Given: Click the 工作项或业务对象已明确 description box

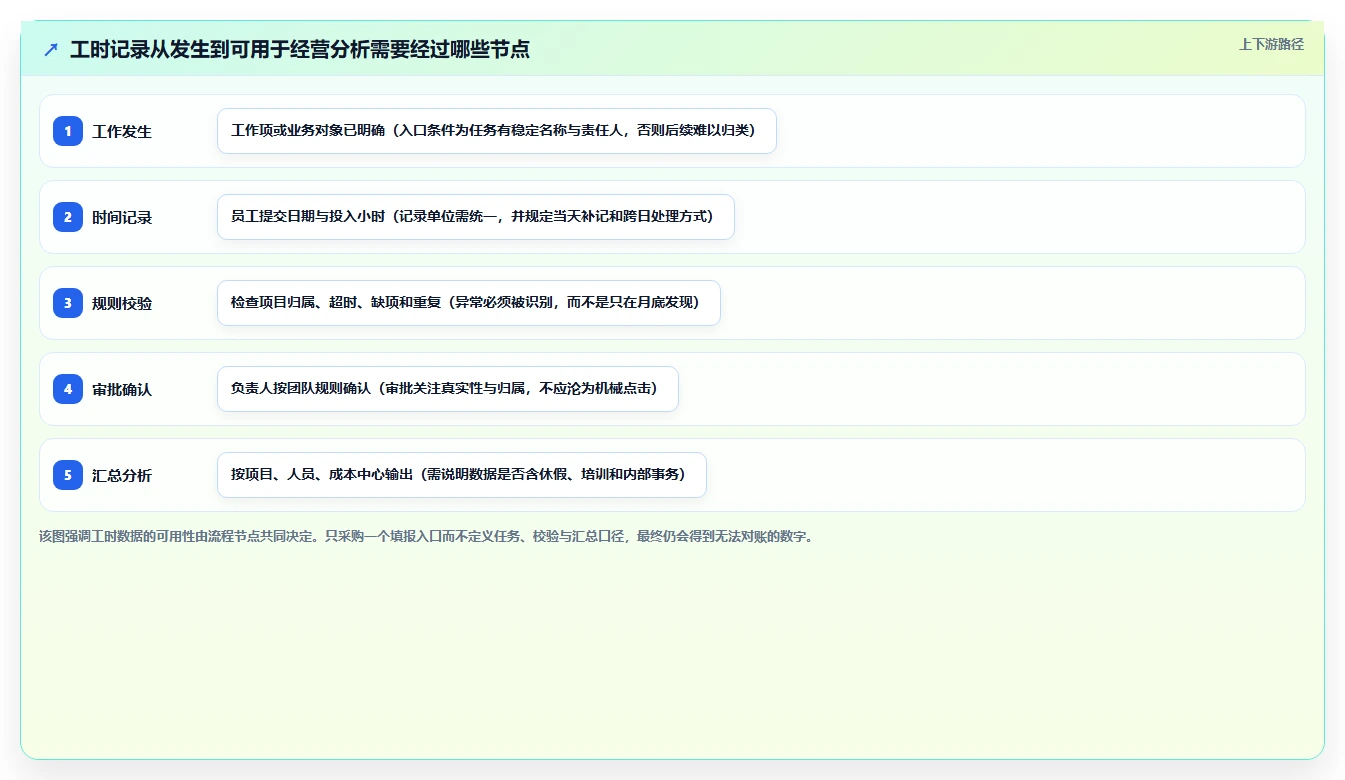Looking at the screenshot, I should (497, 131).
